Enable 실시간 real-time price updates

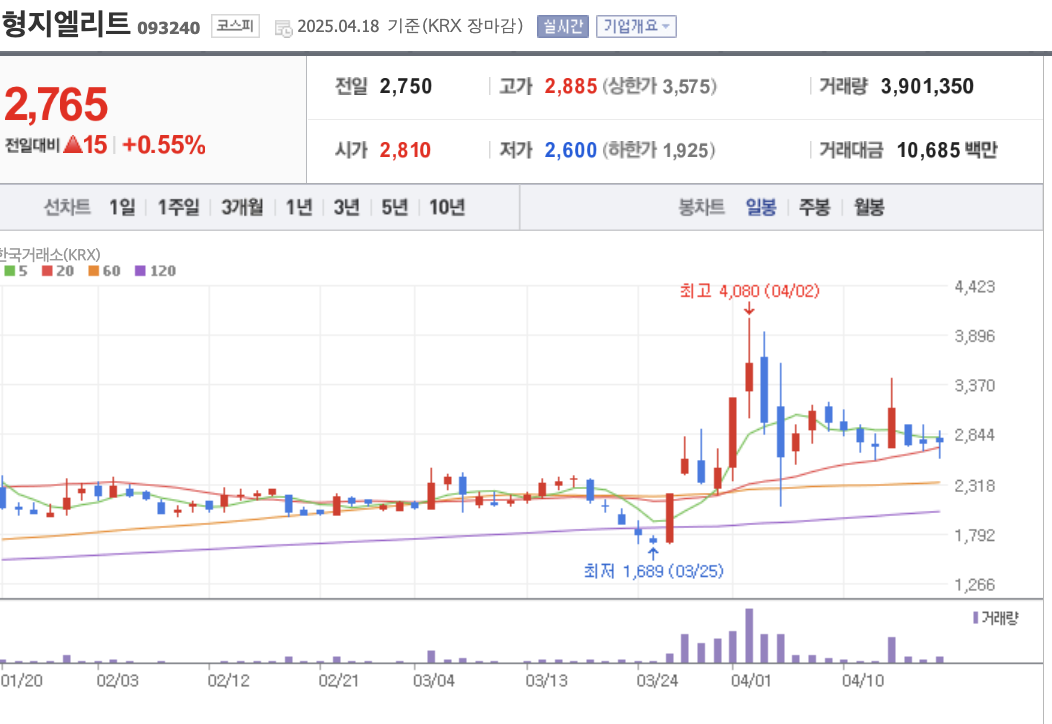click(x=561, y=26)
